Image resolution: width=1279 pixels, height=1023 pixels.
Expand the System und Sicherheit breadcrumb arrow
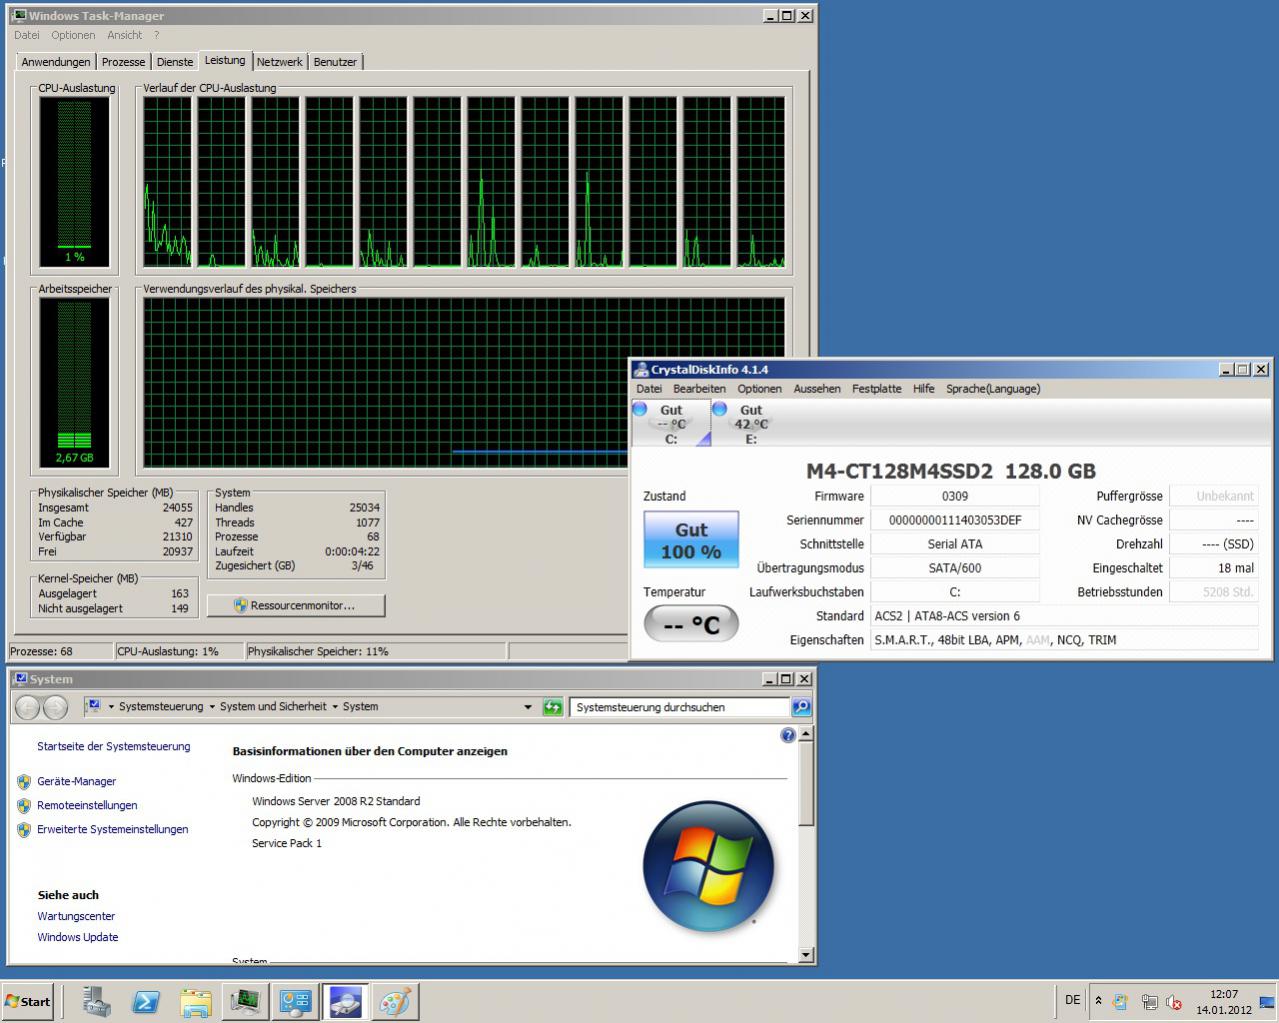[x=335, y=707]
